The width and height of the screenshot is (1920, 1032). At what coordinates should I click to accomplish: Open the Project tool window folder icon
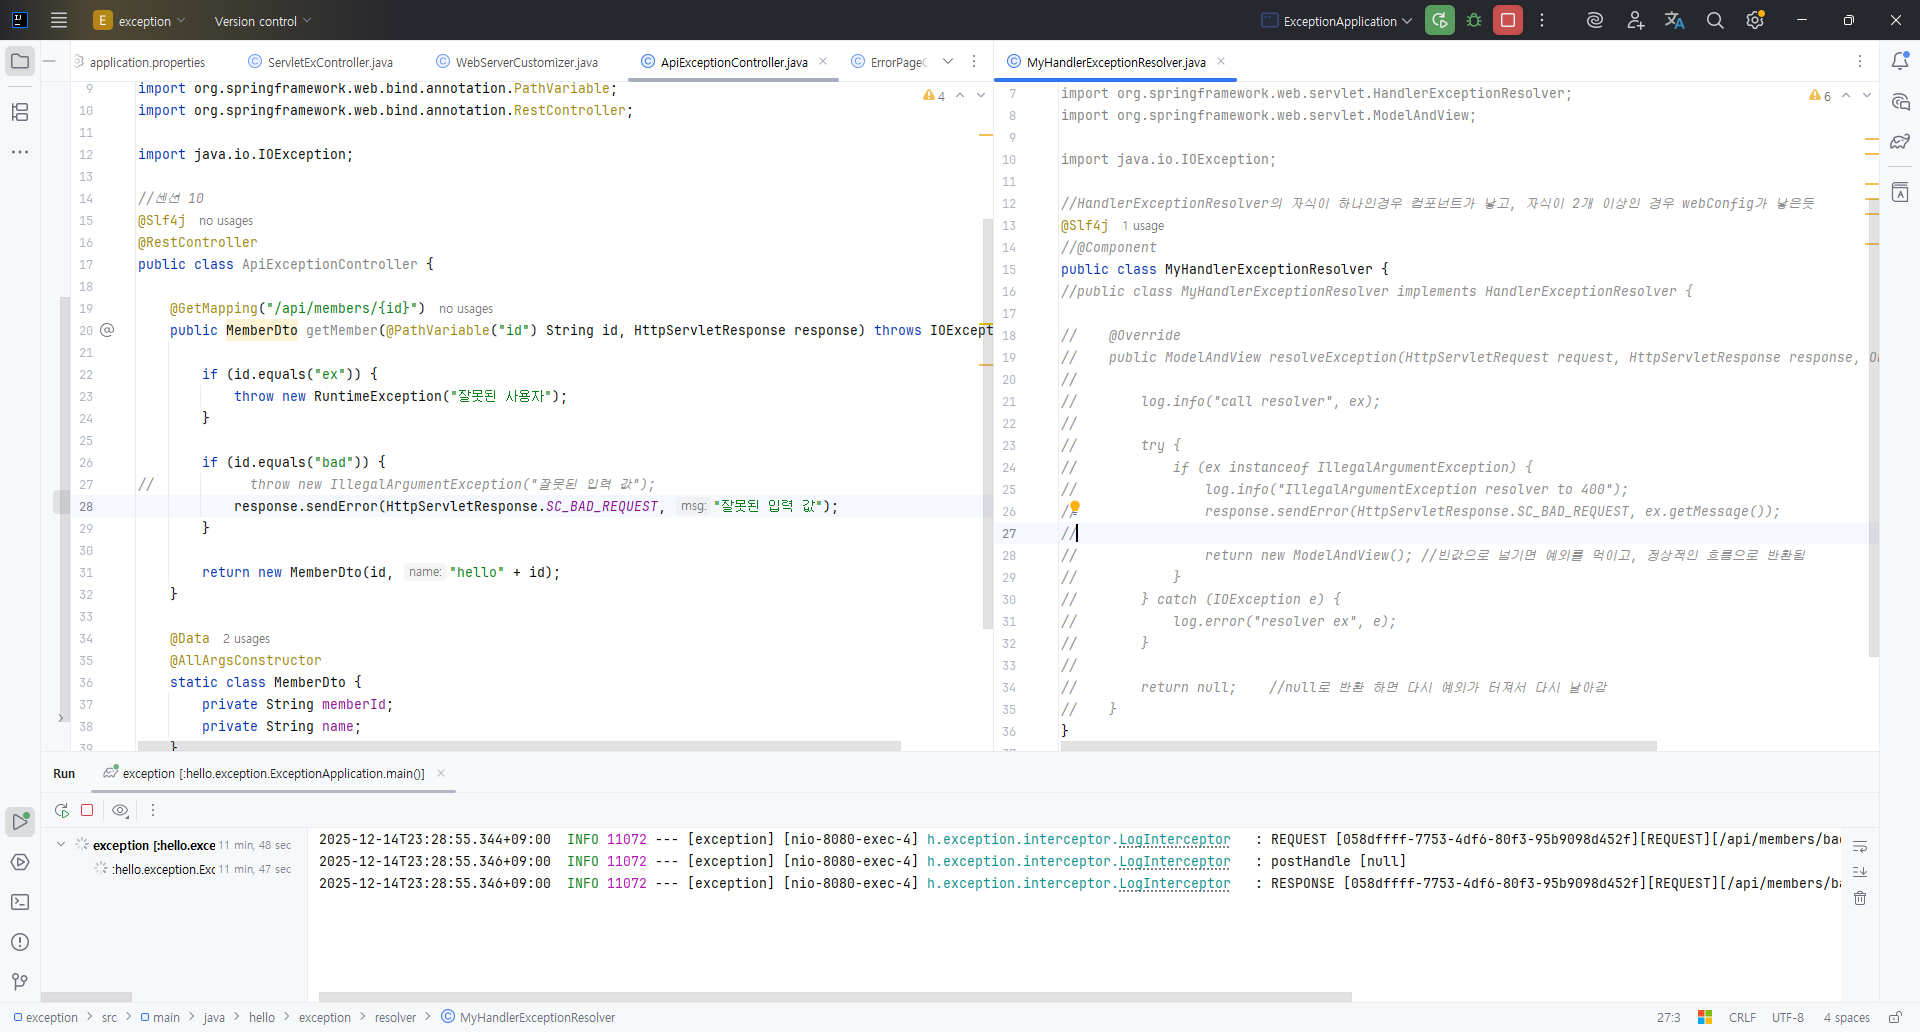coord(20,61)
